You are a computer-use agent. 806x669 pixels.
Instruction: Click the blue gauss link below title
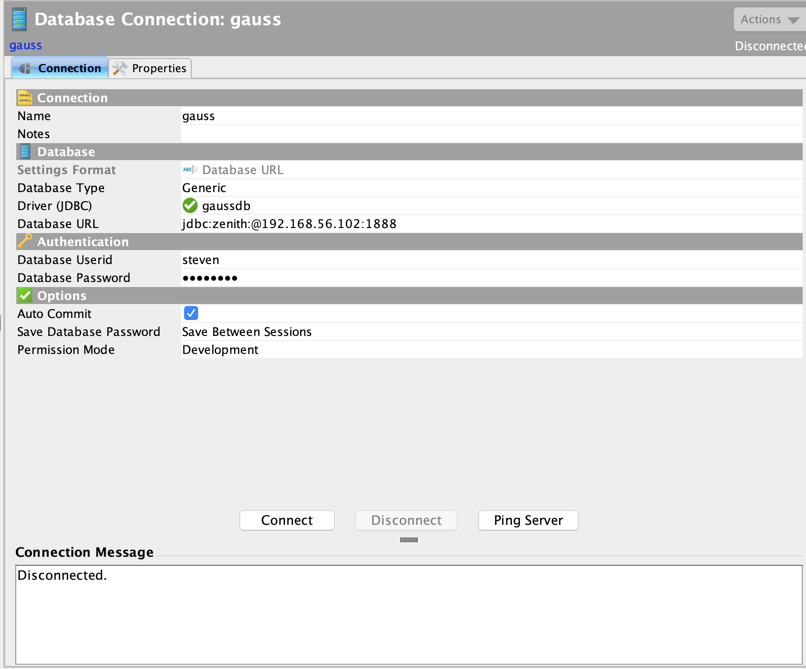tap(26, 45)
